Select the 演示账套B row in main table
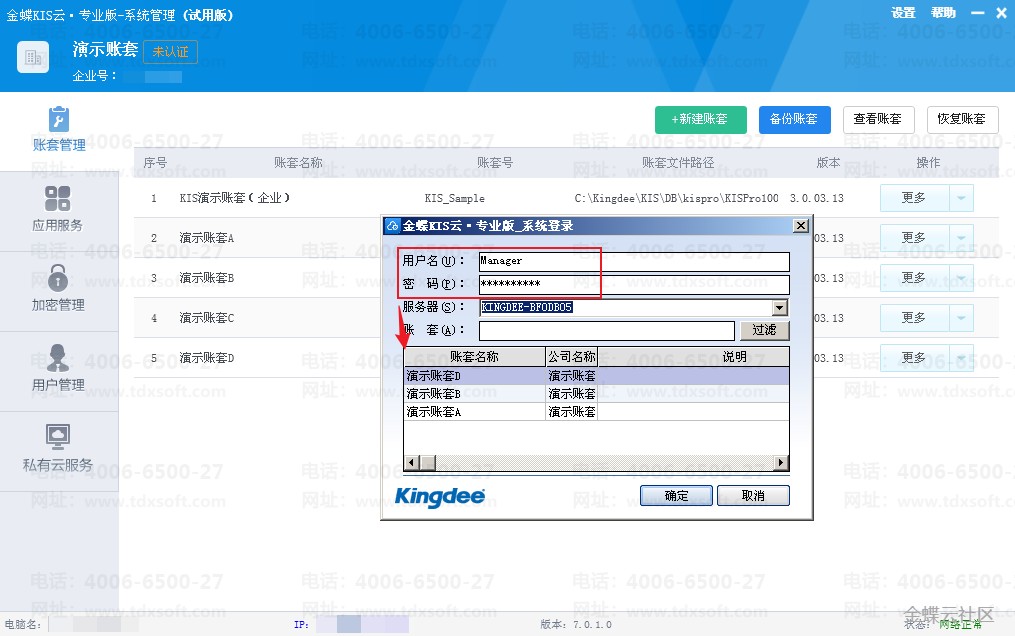 coord(206,278)
